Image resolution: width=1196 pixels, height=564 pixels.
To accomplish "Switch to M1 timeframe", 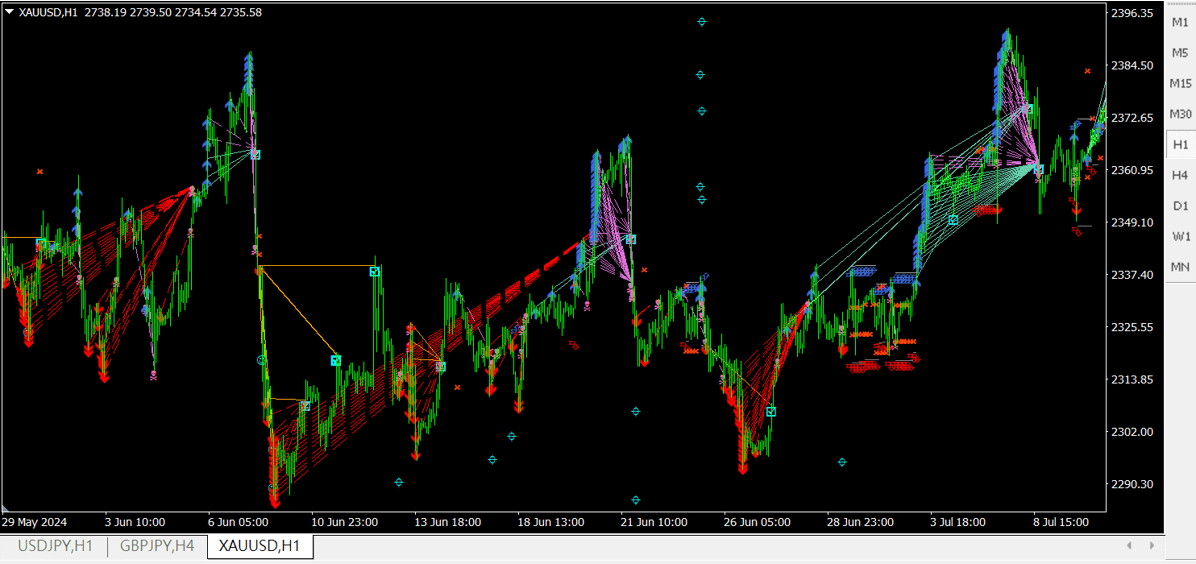I will tap(1180, 22).
